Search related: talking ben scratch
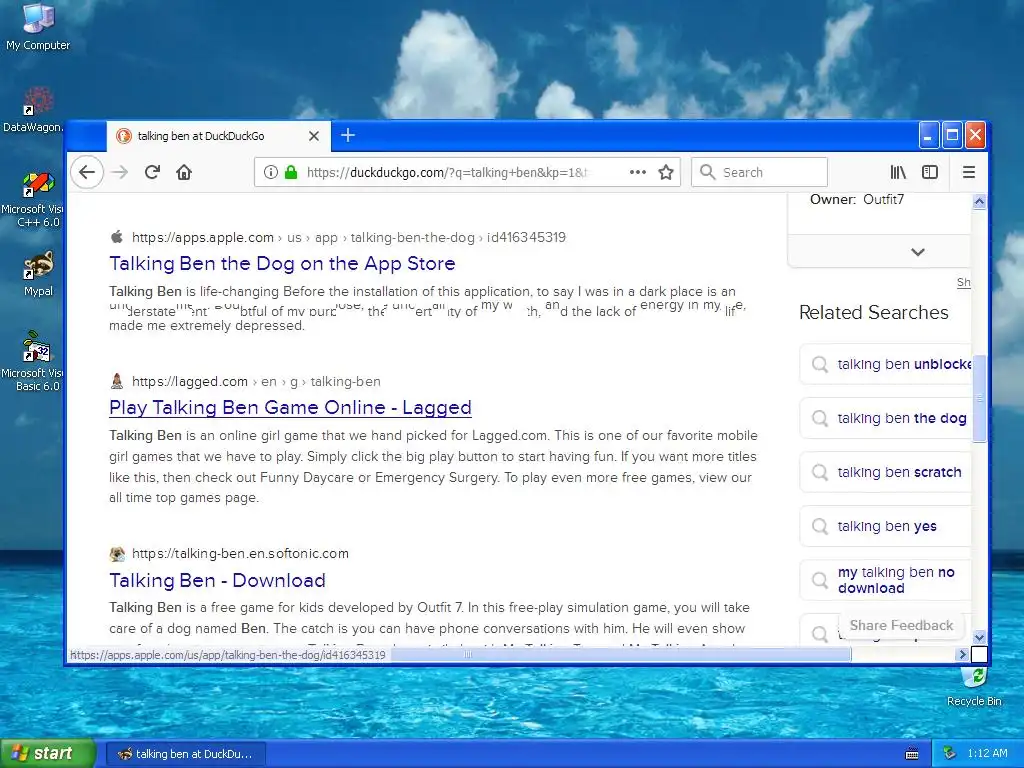The width and height of the screenshot is (1024, 768). pos(886,472)
